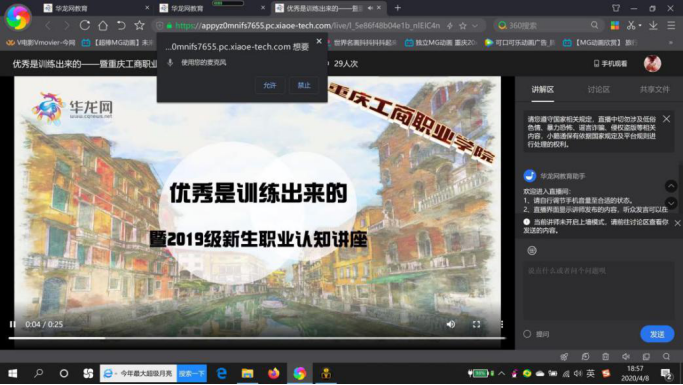Pause the video playback
The height and width of the screenshot is (385, 683).
pos(13,324)
